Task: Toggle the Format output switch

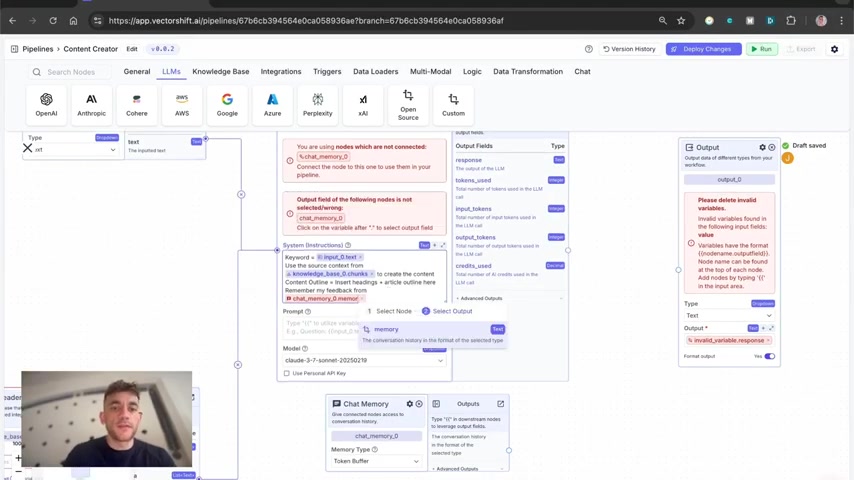Action: point(769,356)
